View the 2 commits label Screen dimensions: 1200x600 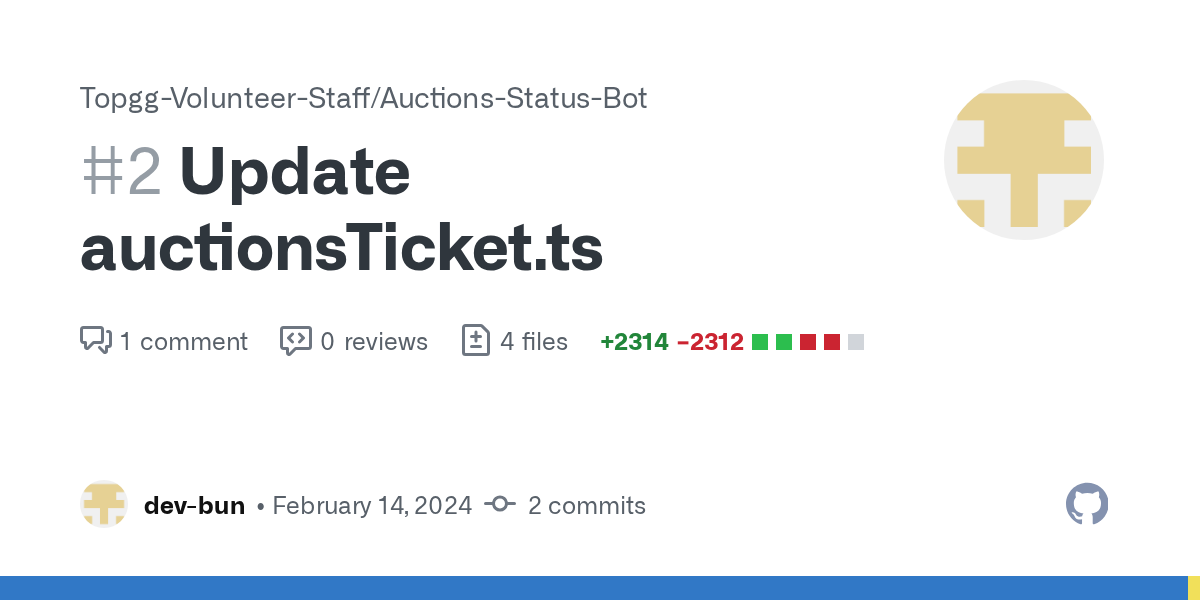587,506
